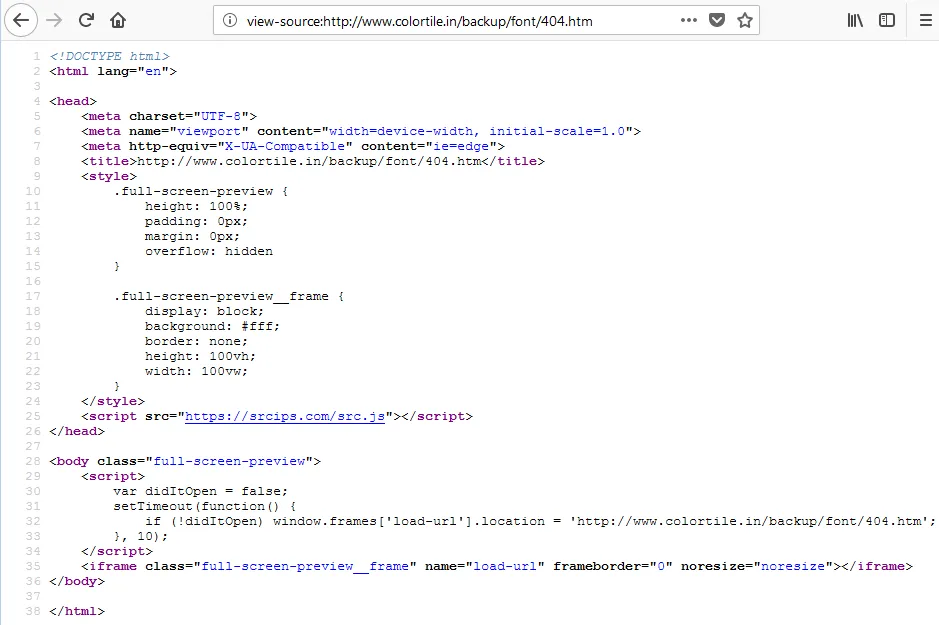This screenshot has width=939, height=625.
Task: Click 'width: 100vw;' line
Action: coord(196,371)
